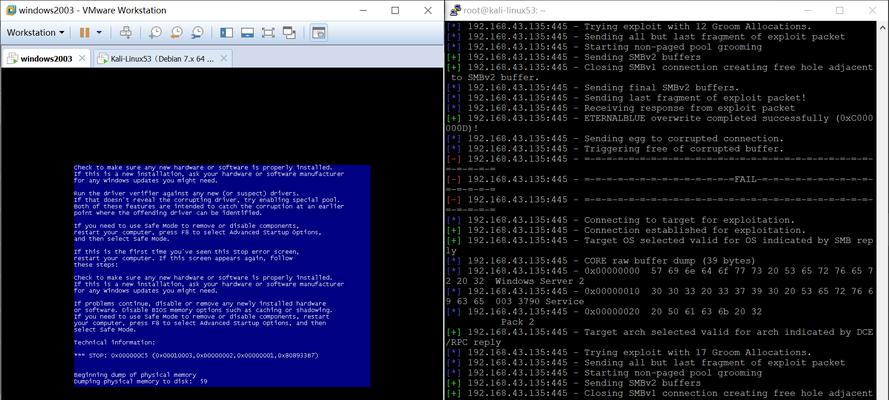Screen dimensions: 889x400
Task: Click 'Connection established for exploitation' line
Action: pos(626,230)
